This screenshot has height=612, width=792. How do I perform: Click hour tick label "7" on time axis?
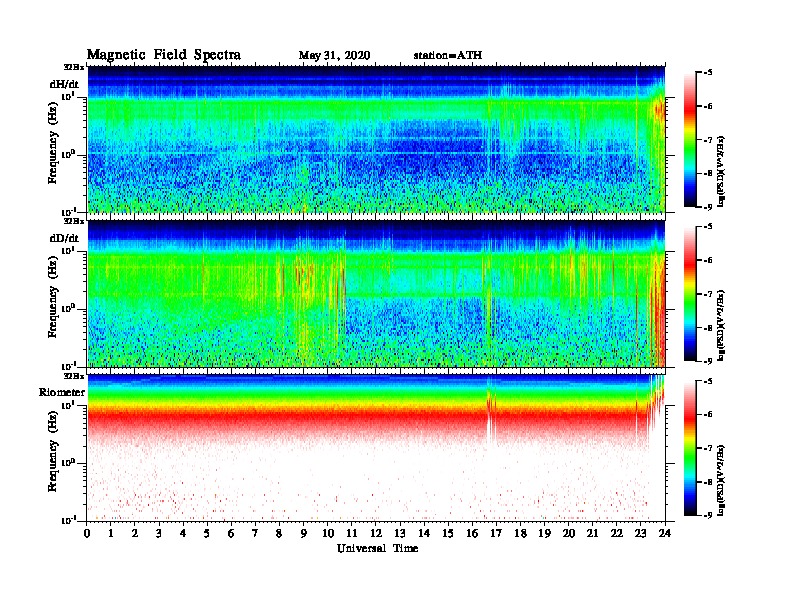tap(255, 533)
